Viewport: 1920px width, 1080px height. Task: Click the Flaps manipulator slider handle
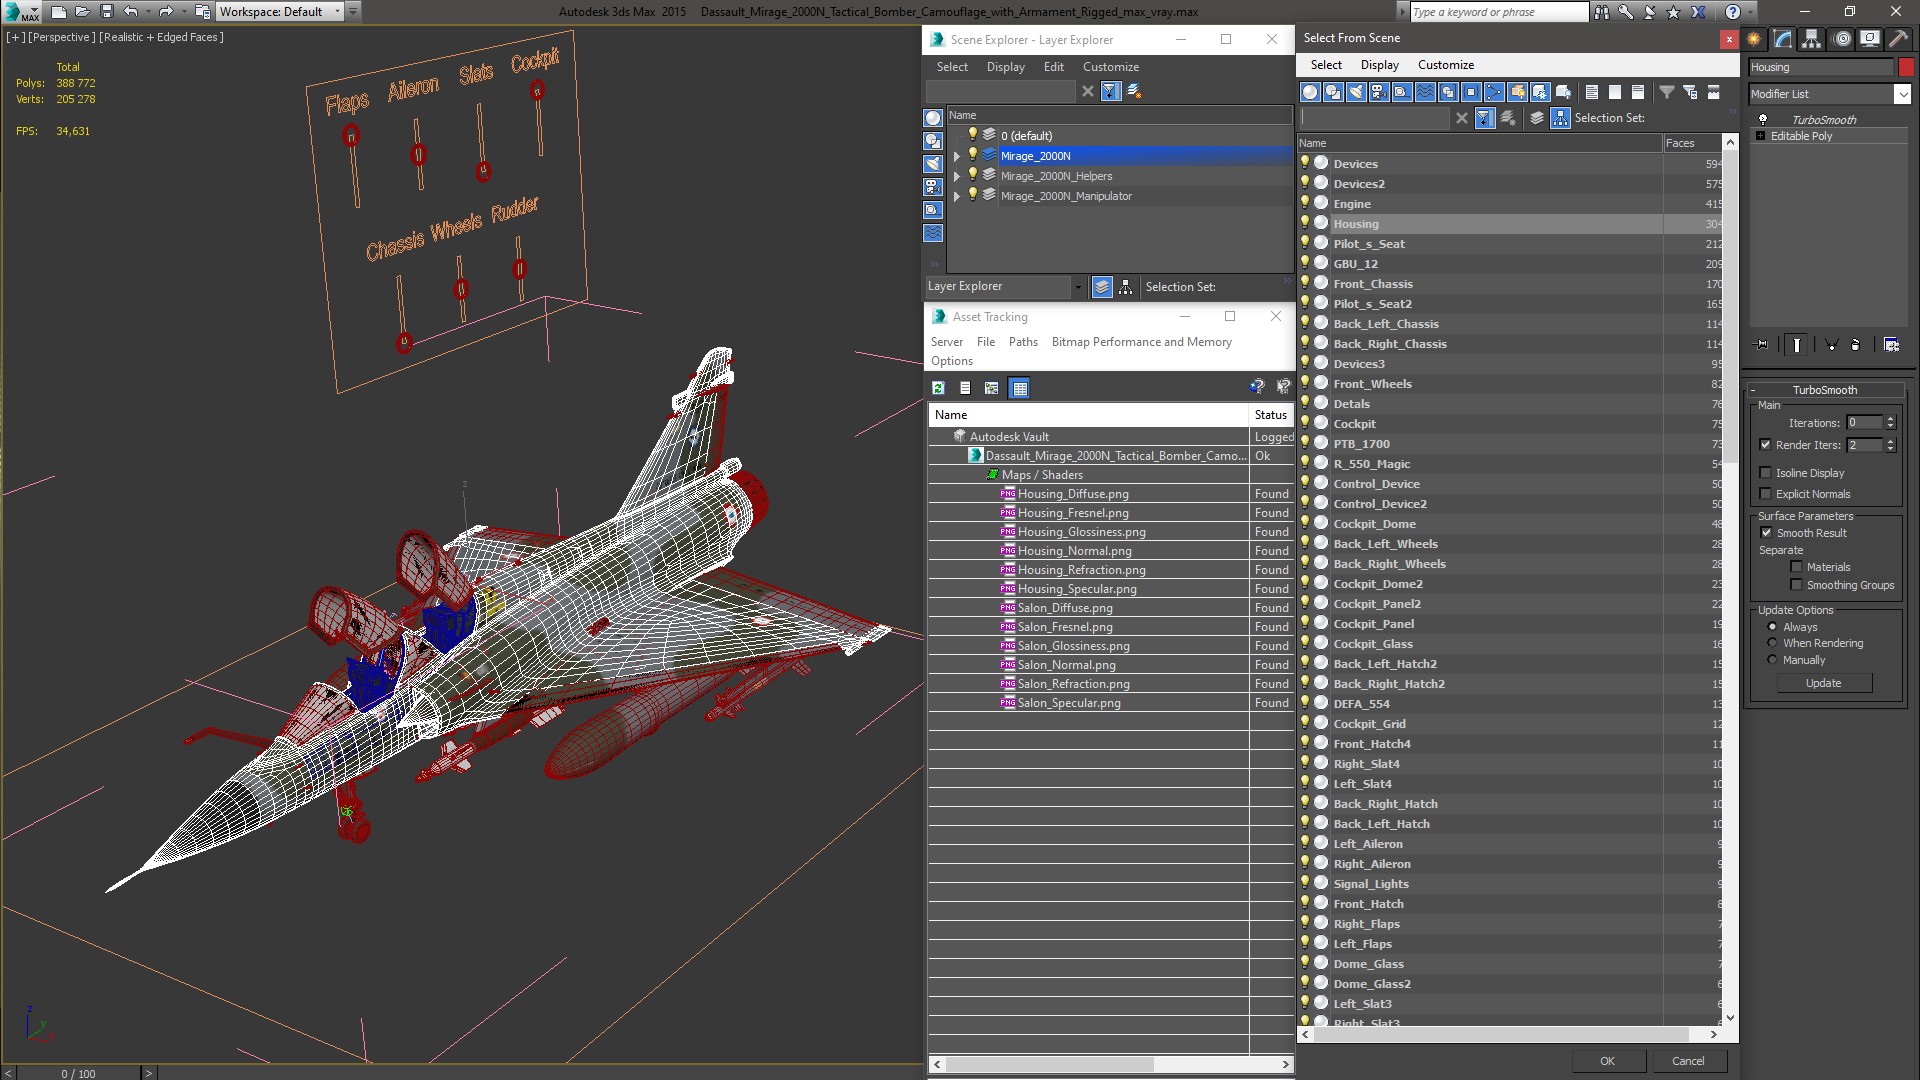point(351,136)
